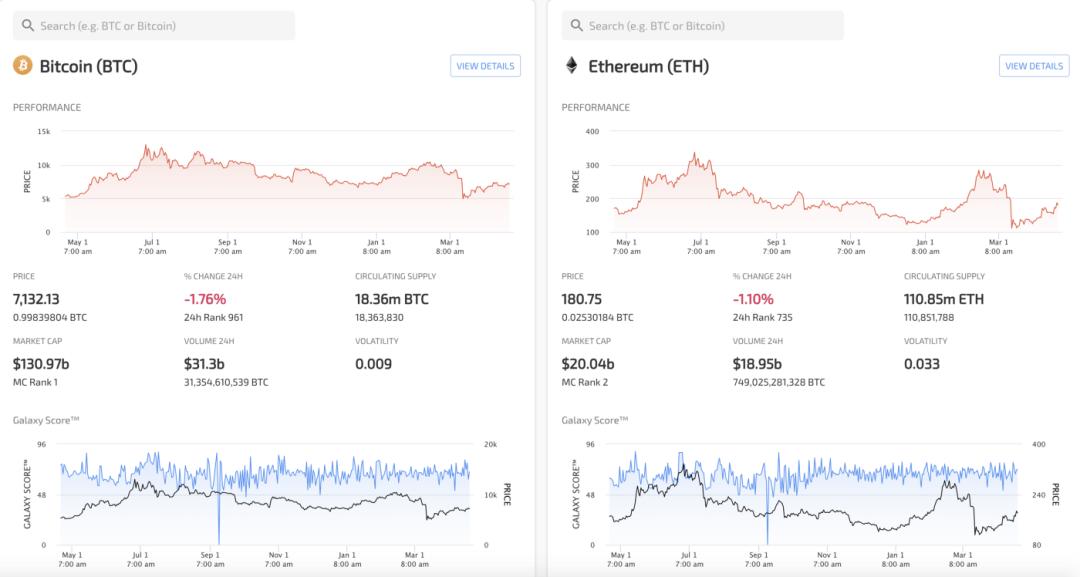Click the orange Bitcoin logo icon

click(x=23, y=65)
